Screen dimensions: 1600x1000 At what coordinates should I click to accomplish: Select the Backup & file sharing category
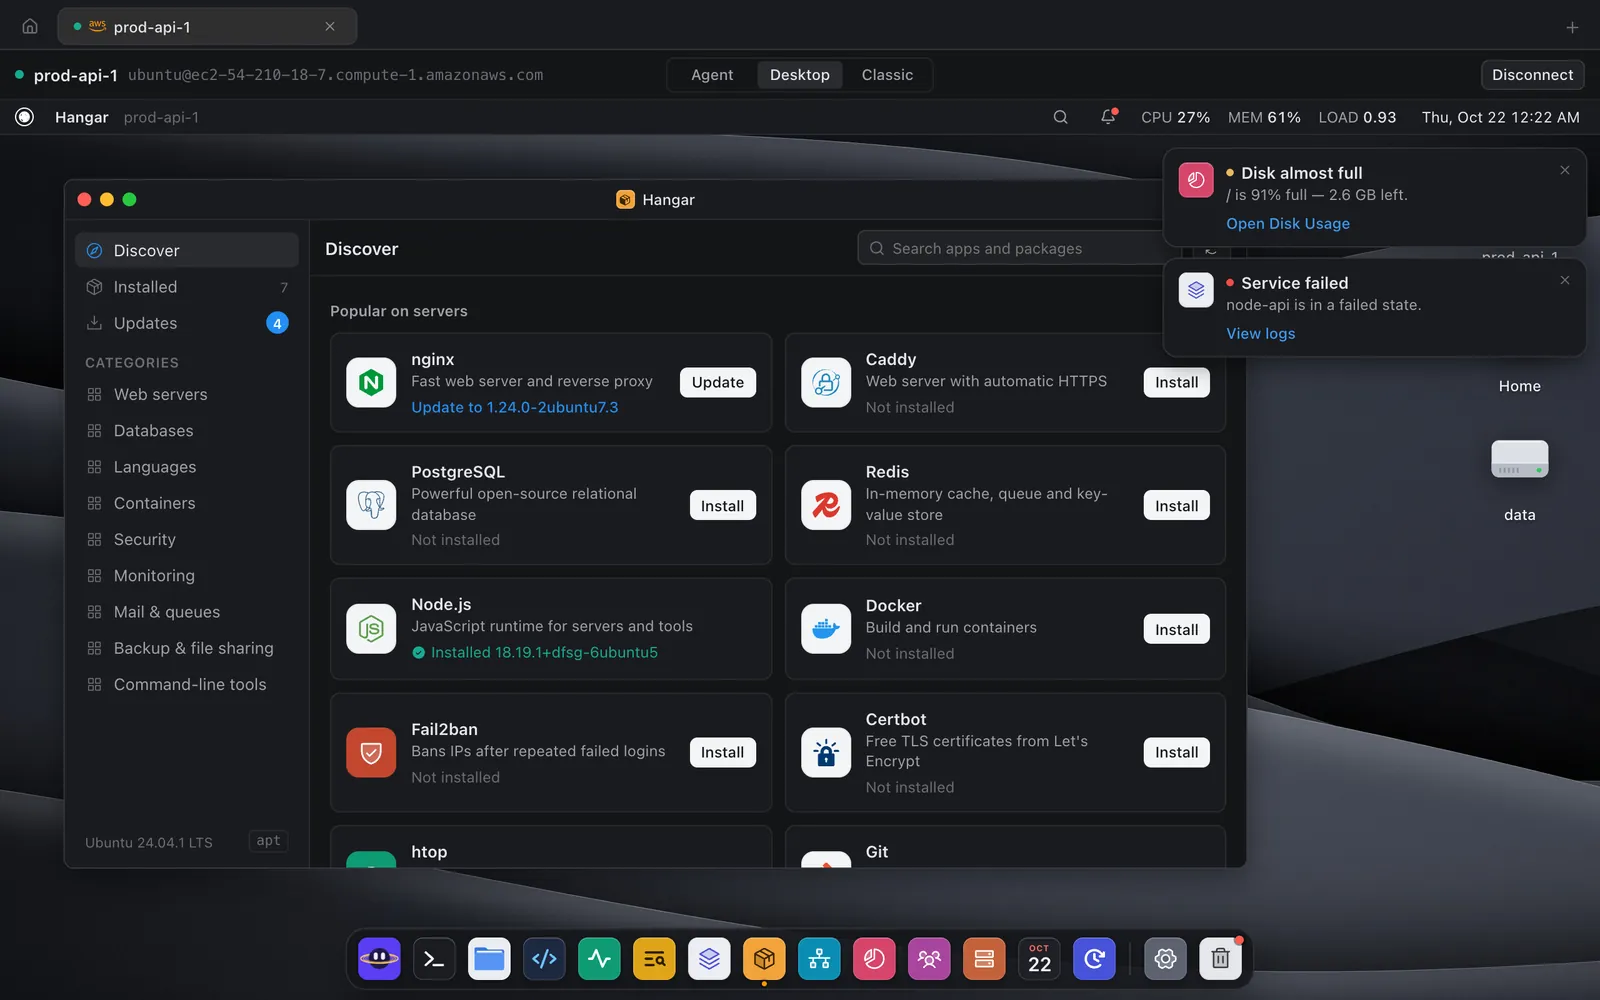(x=187, y=648)
